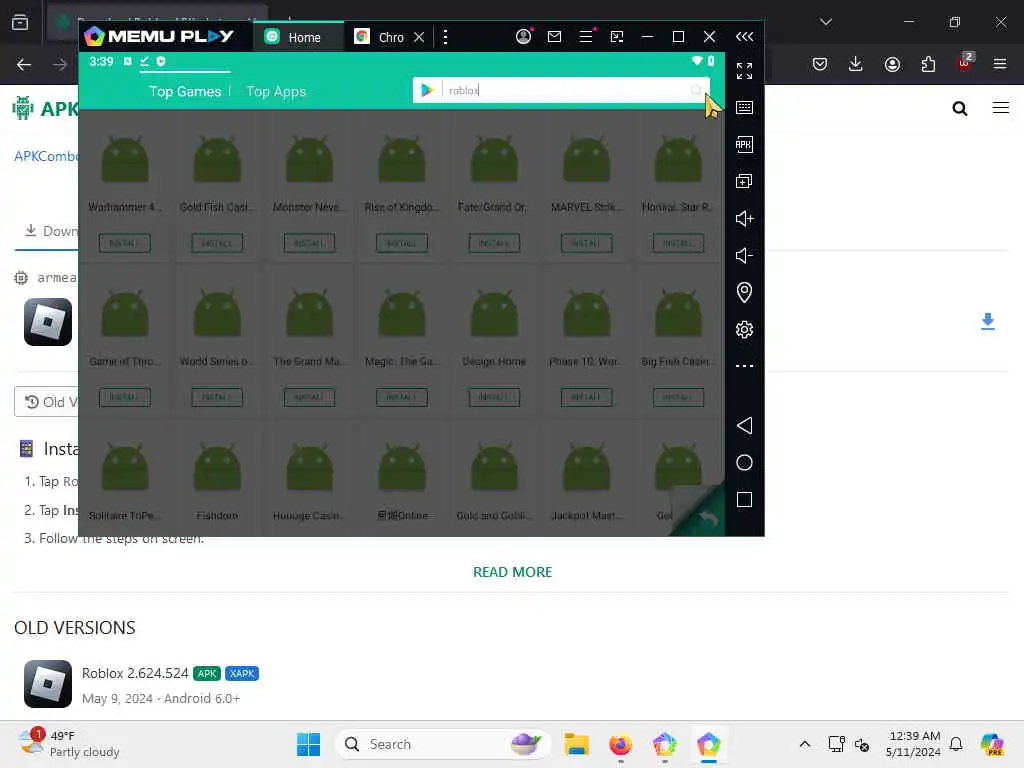Click the search magnifier in Play search box
This screenshot has width=1024, height=768.
(696, 90)
